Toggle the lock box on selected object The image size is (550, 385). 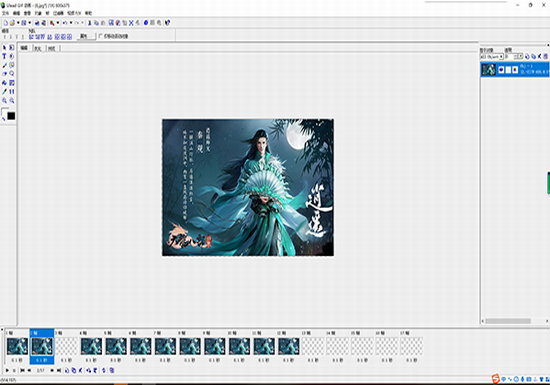click(x=508, y=70)
